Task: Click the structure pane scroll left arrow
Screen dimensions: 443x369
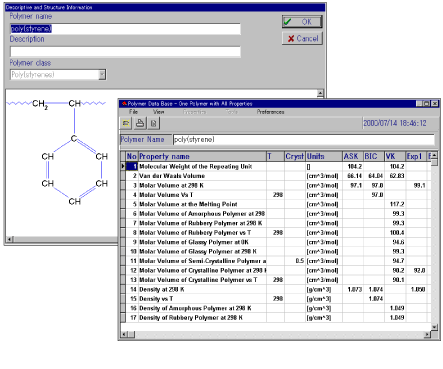Action: 10,239
